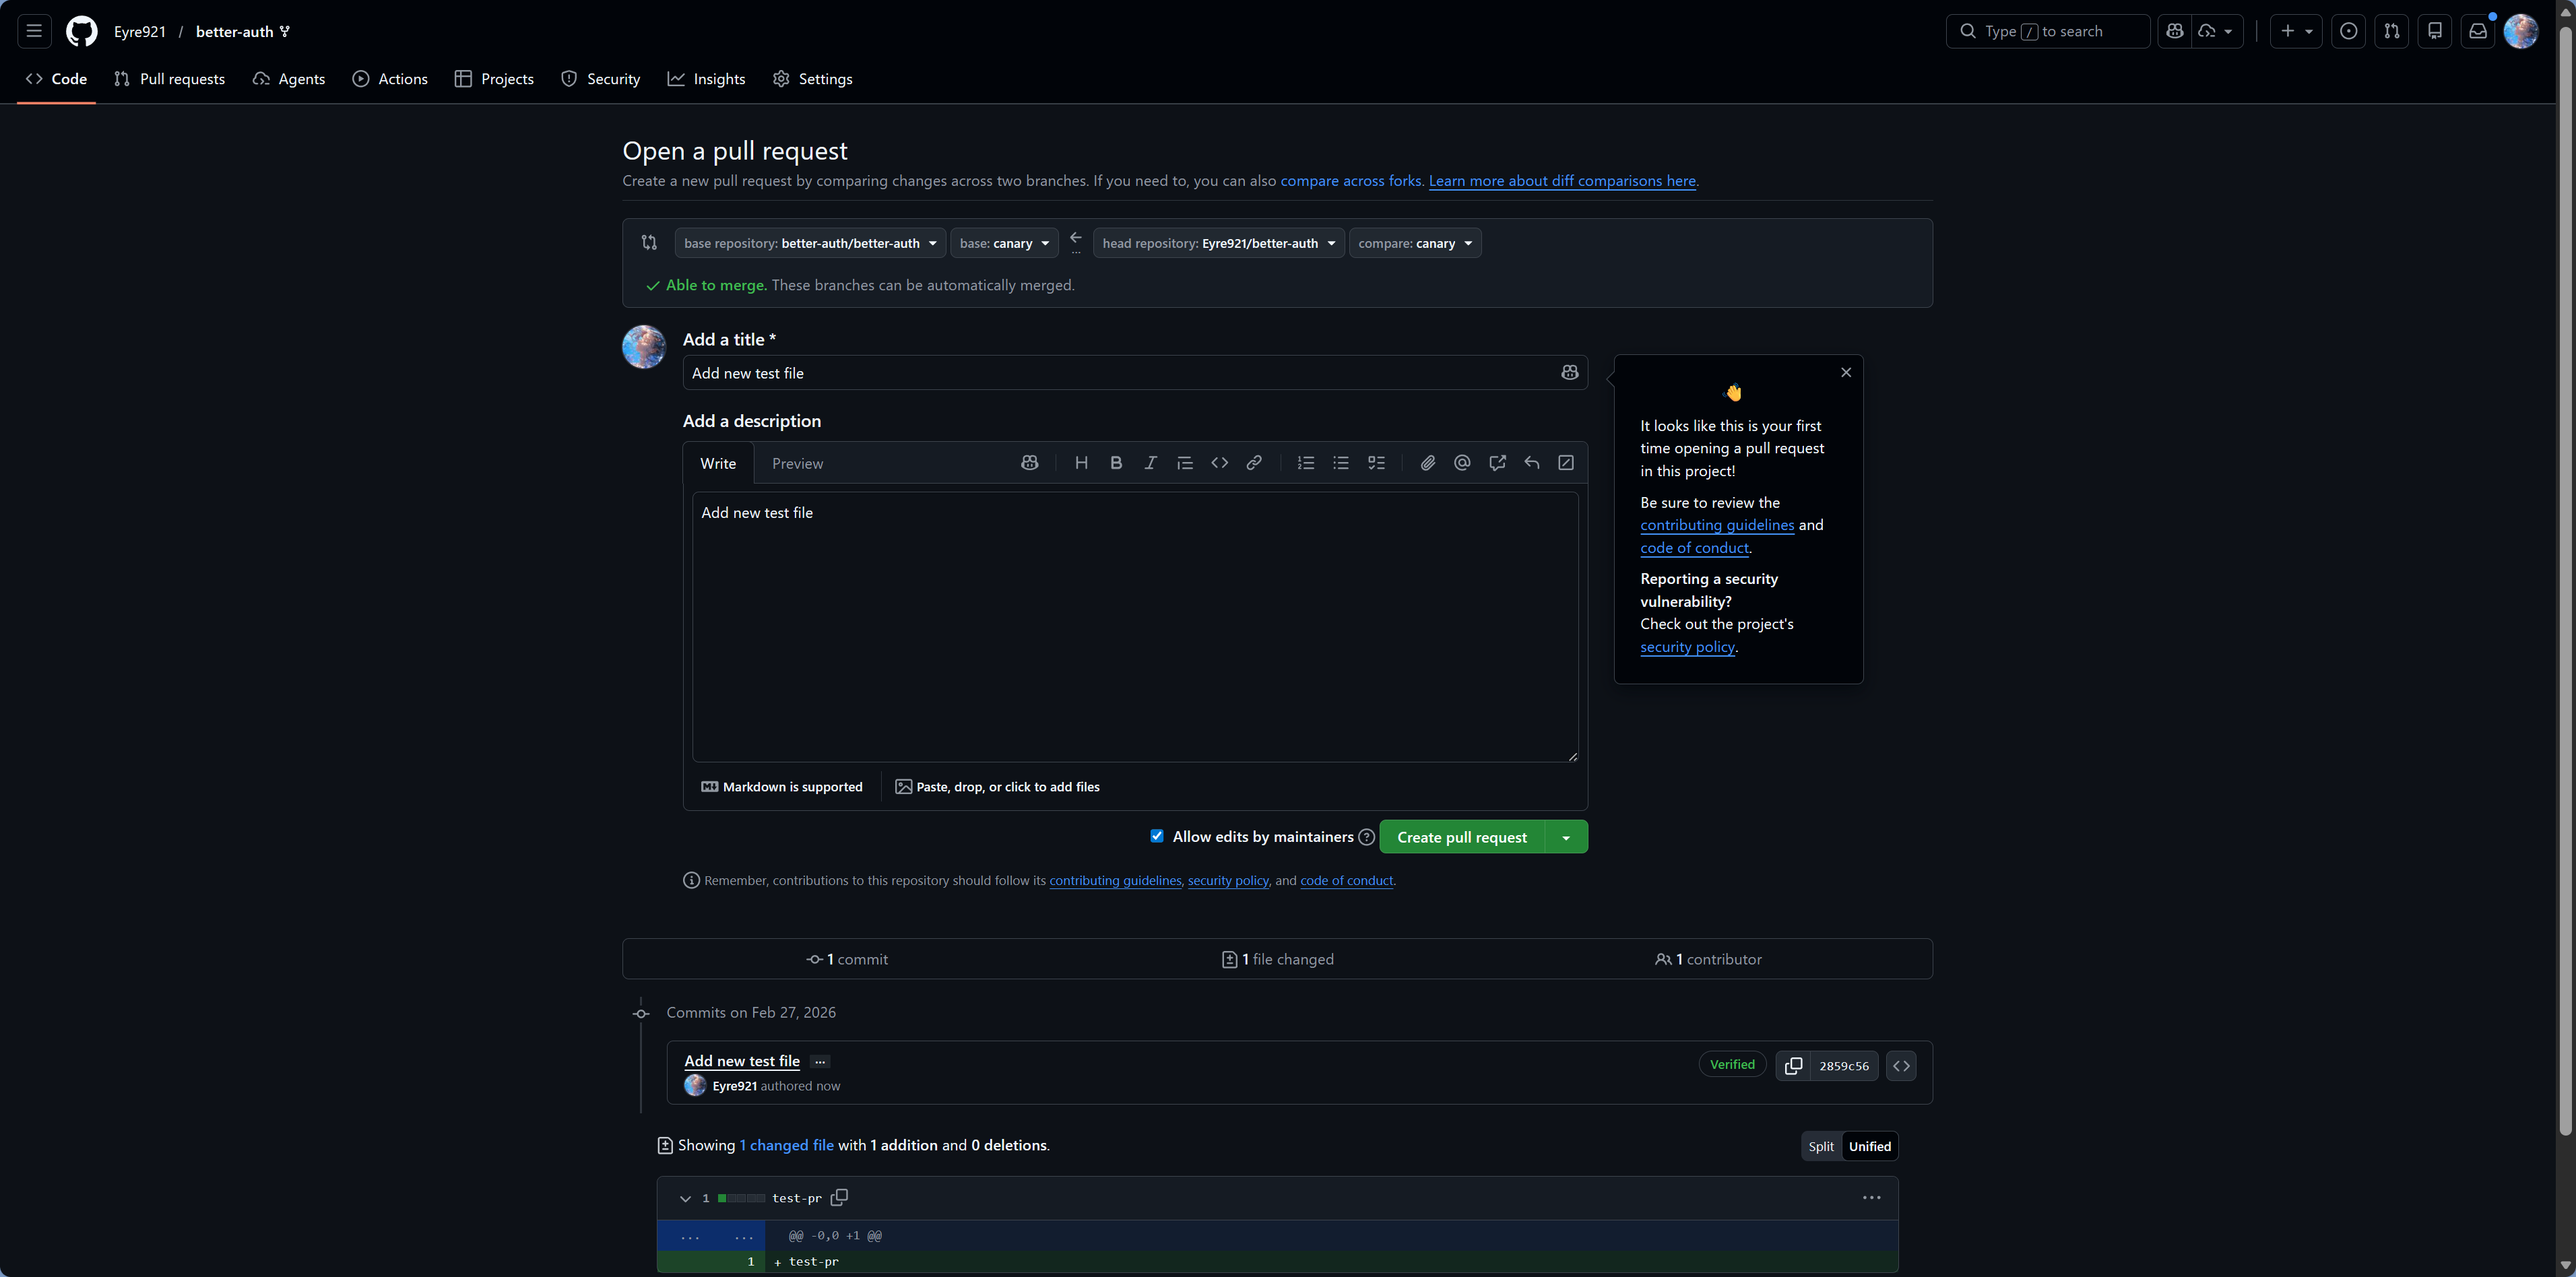Toggle Allow edits by maintainers checkbox

click(1157, 836)
